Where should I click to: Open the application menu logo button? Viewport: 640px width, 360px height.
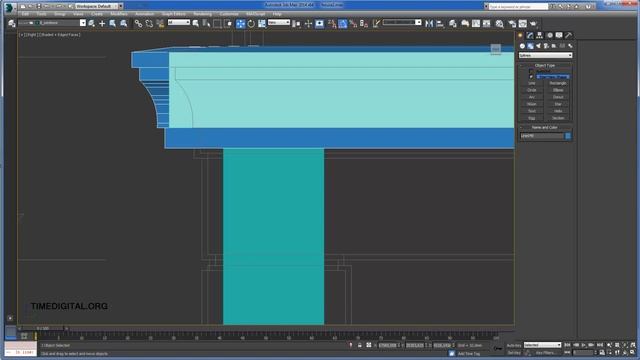[9, 7]
